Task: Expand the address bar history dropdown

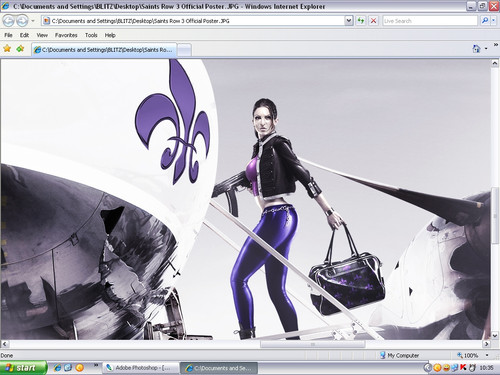Action: (x=348, y=21)
